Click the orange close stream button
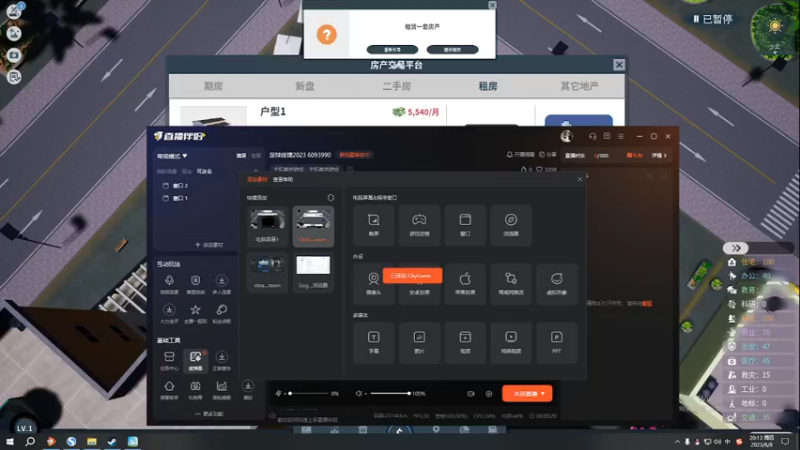Image resolution: width=800 pixels, height=450 pixels. (x=527, y=394)
